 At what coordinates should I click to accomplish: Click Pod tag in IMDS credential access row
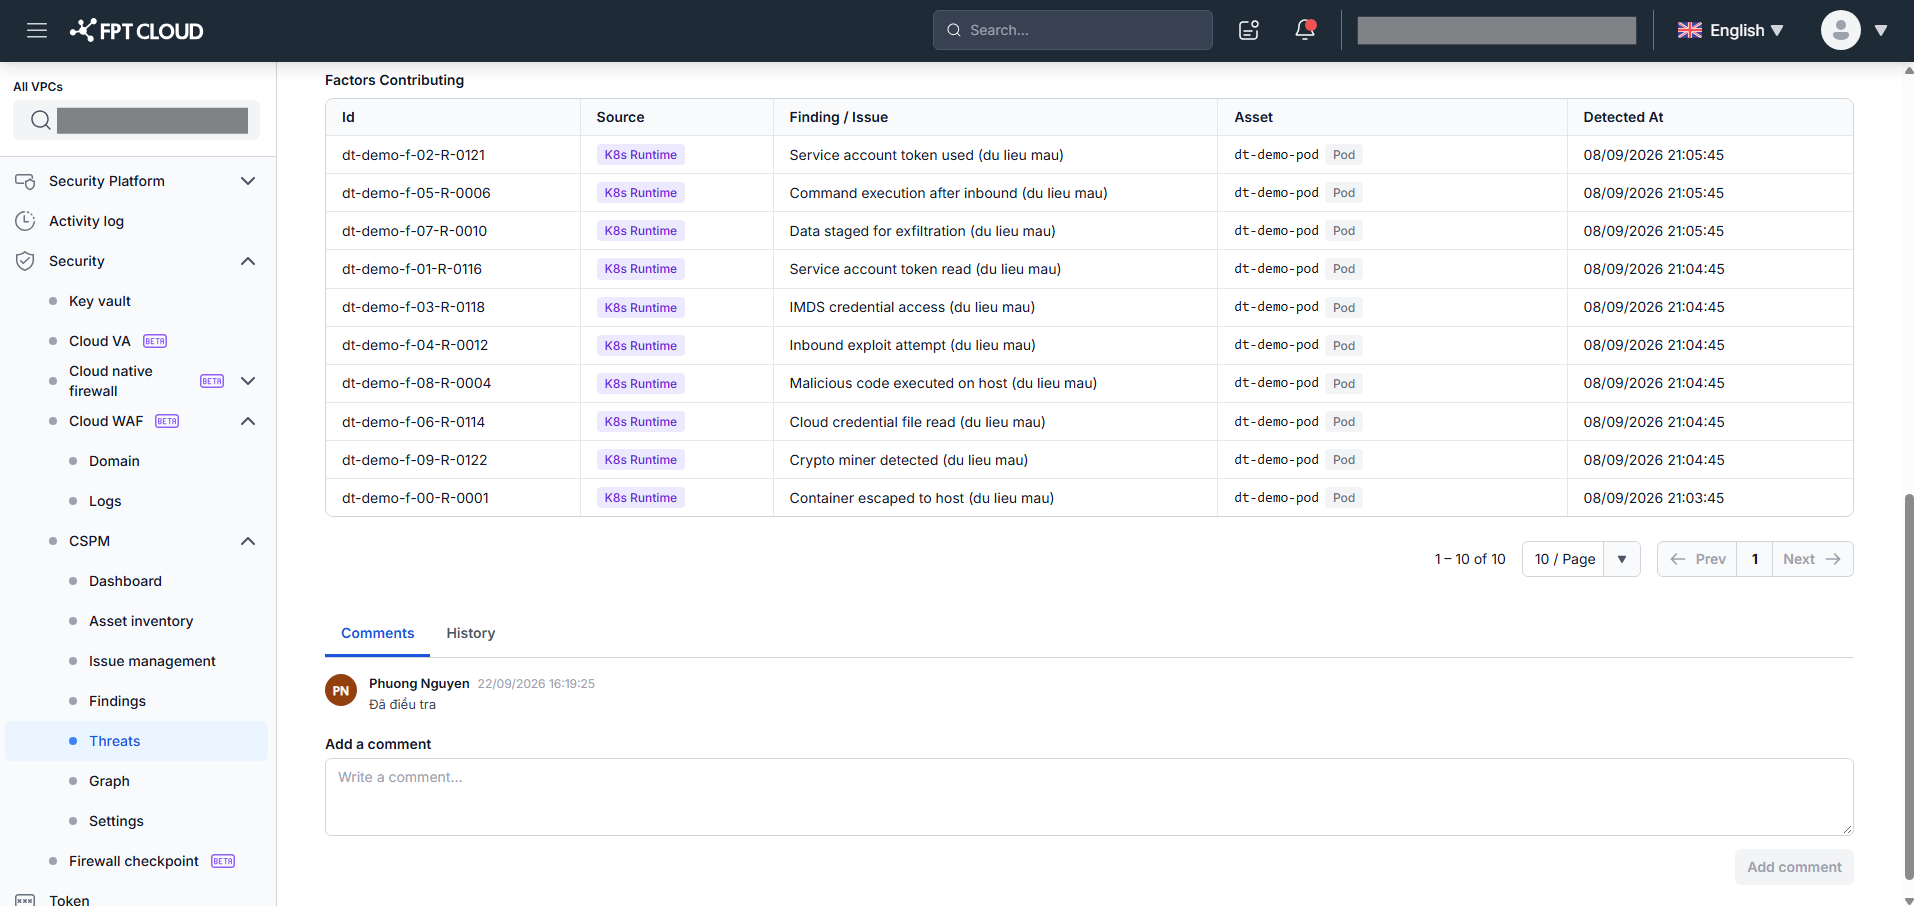pos(1344,307)
